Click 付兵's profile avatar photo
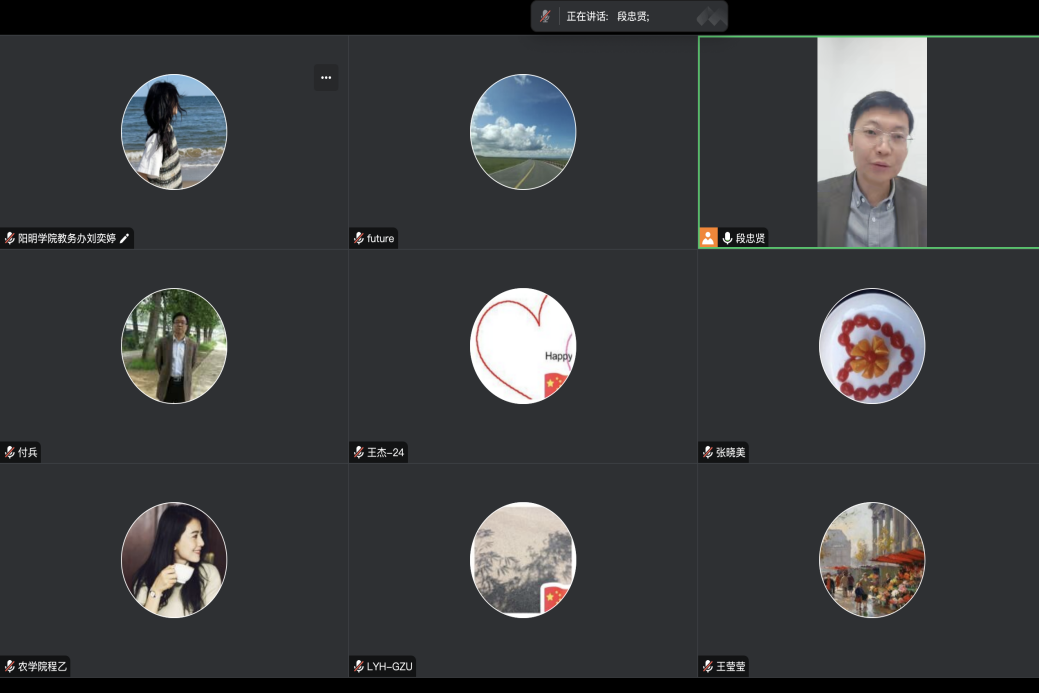 click(x=174, y=346)
